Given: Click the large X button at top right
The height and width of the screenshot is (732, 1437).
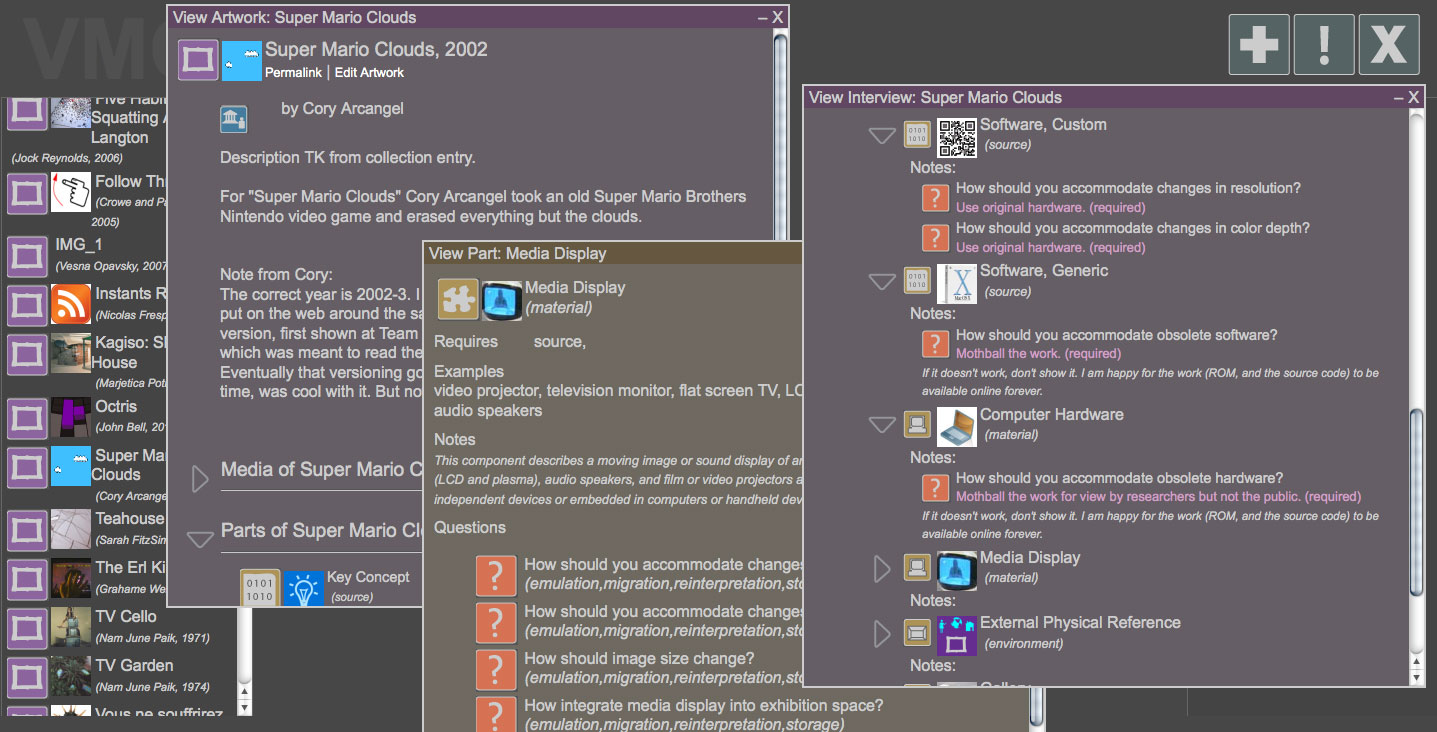Looking at the screenshot, I should 1389,45.
